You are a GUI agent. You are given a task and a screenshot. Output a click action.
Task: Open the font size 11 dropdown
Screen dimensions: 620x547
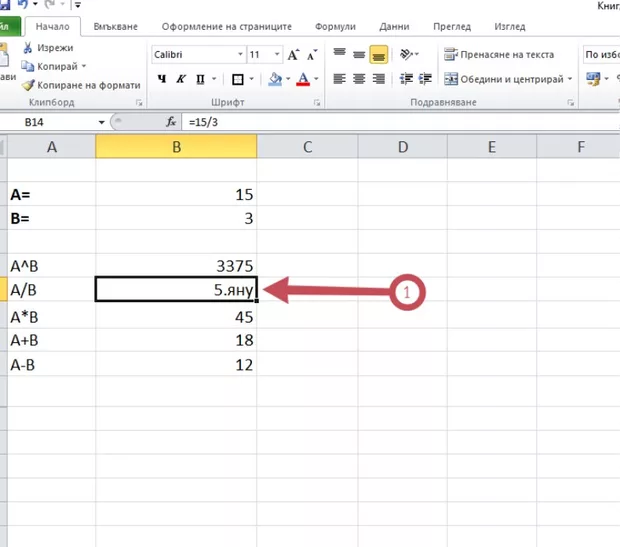point(277,54)
